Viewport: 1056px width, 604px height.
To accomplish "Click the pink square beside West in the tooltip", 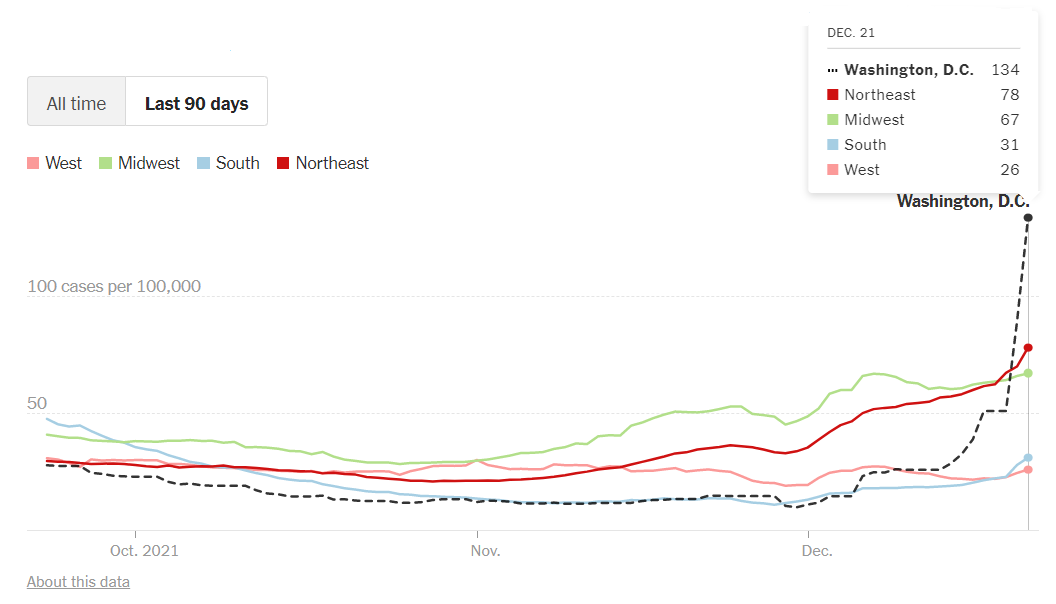I will pyautogui.click(x=831, y=169).
